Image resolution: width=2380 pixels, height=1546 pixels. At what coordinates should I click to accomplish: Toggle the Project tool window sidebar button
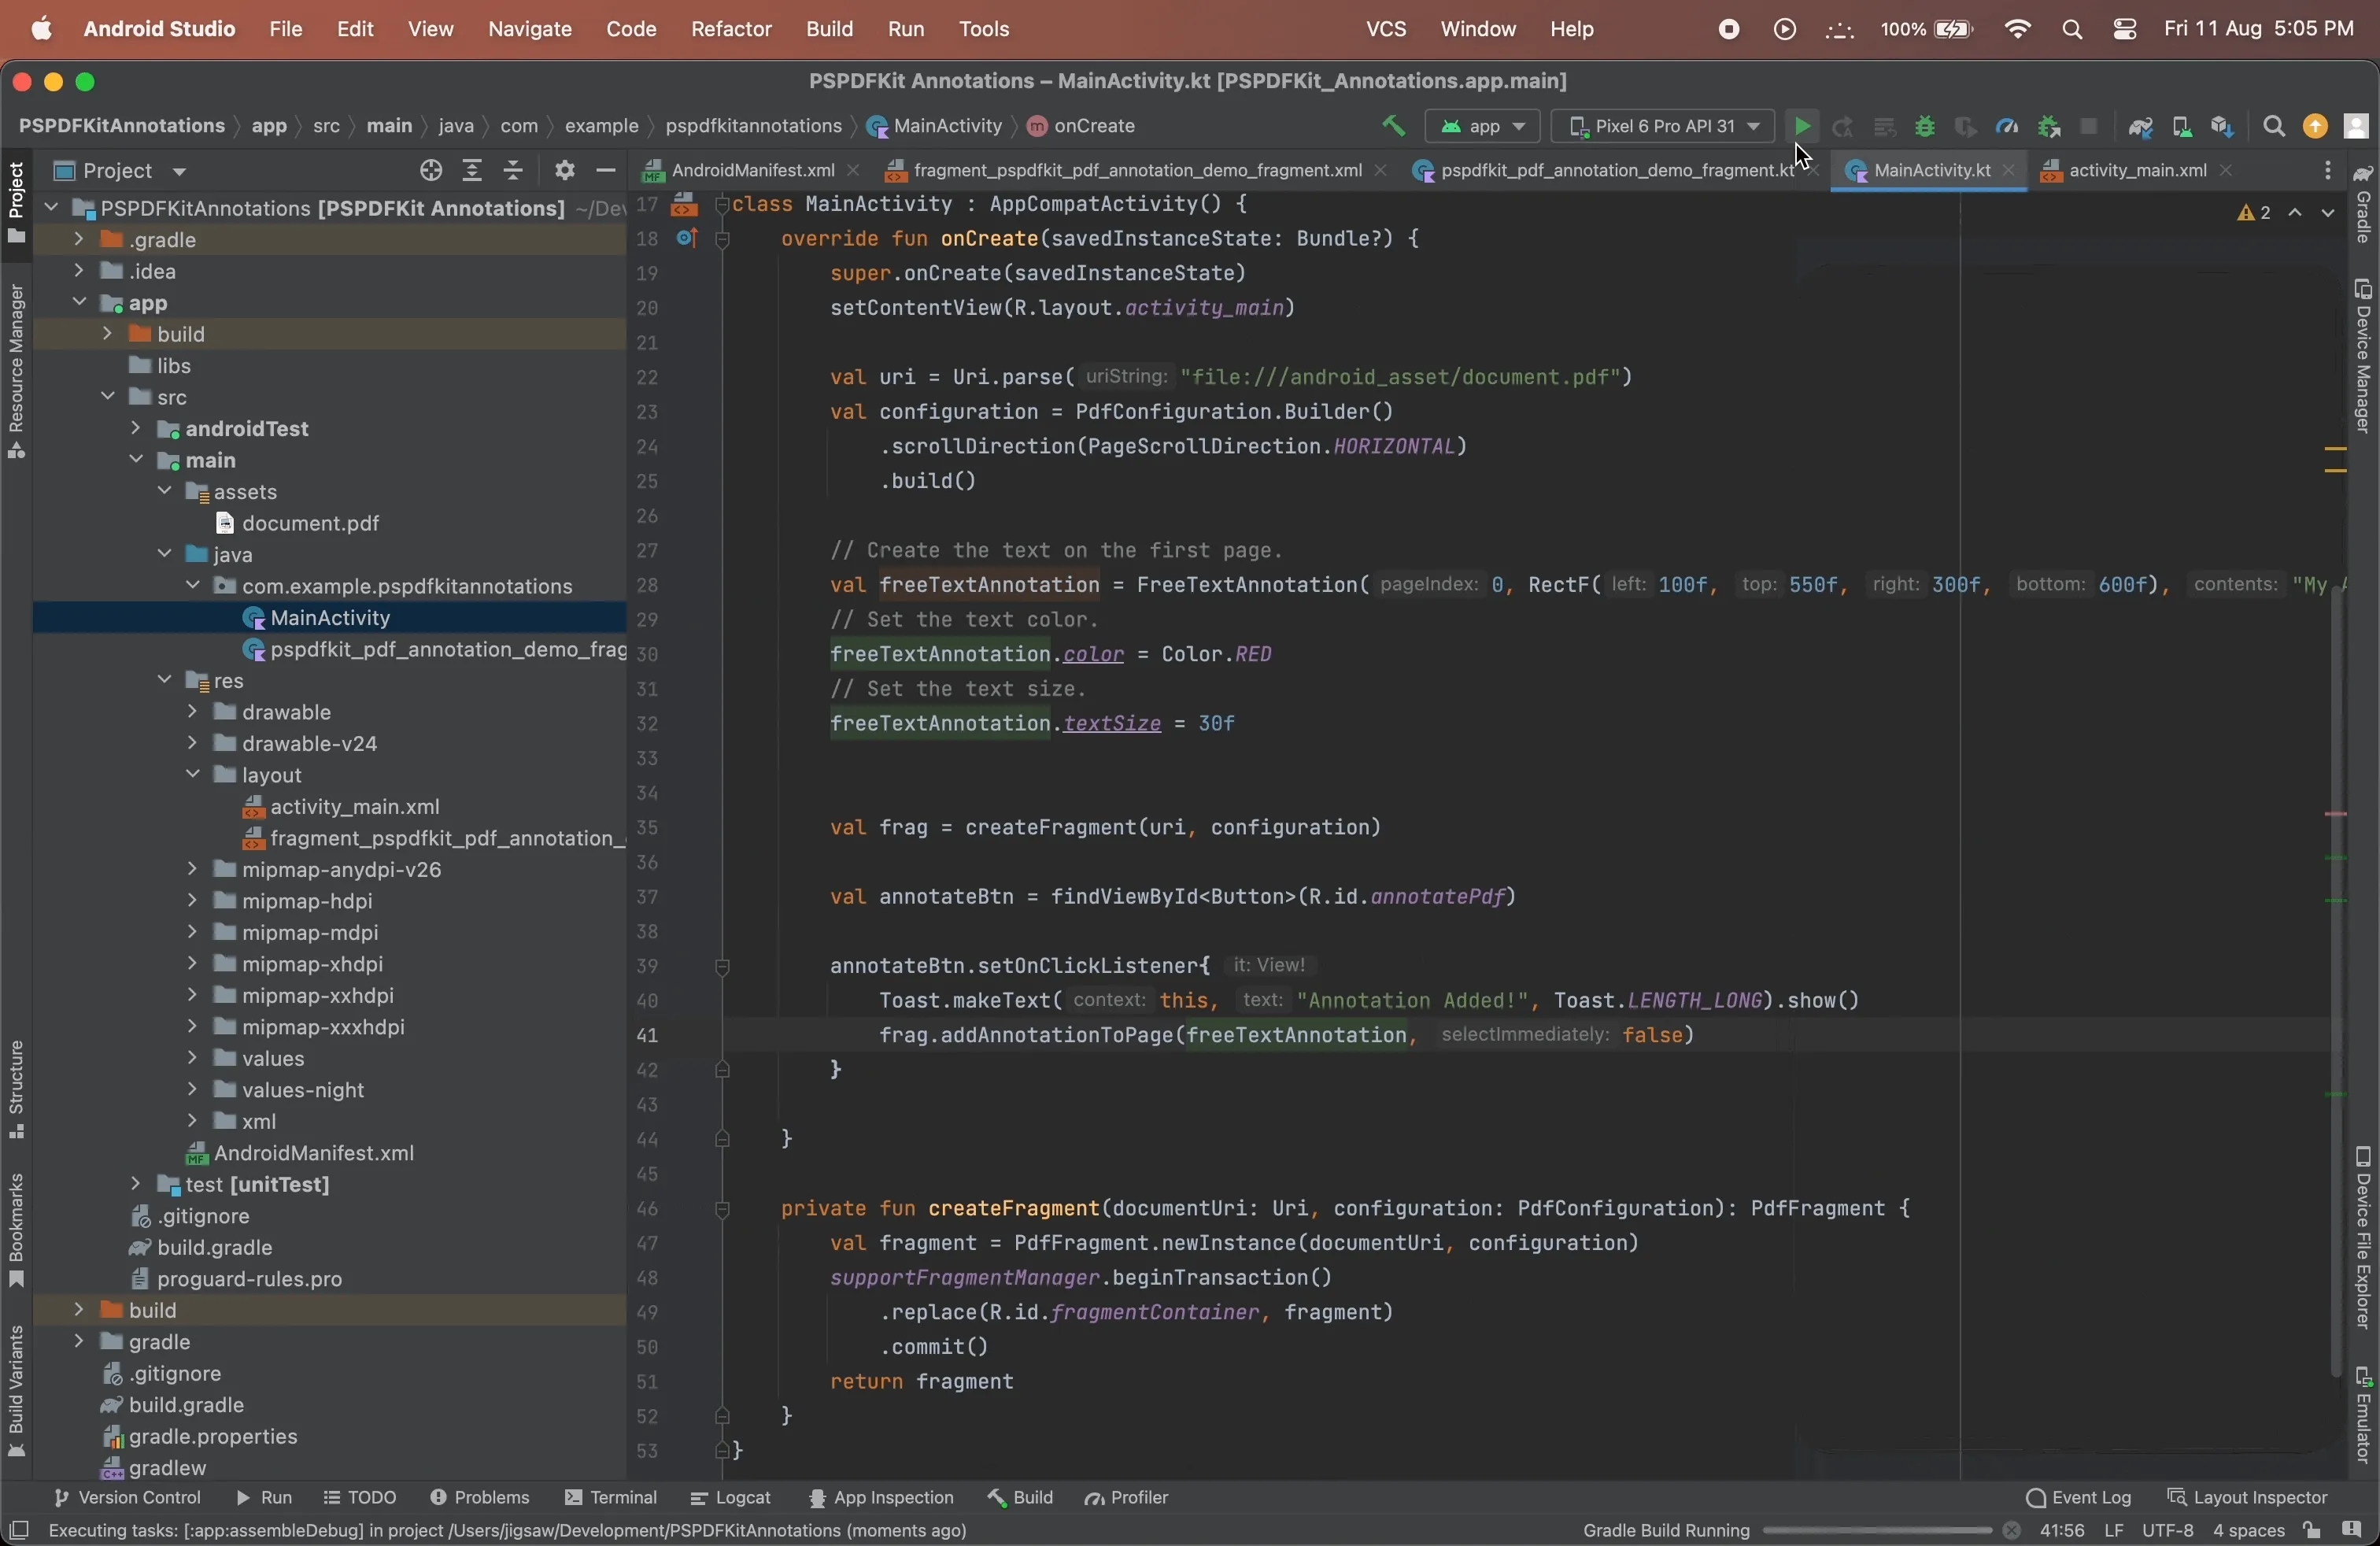[x=16, y=204]
